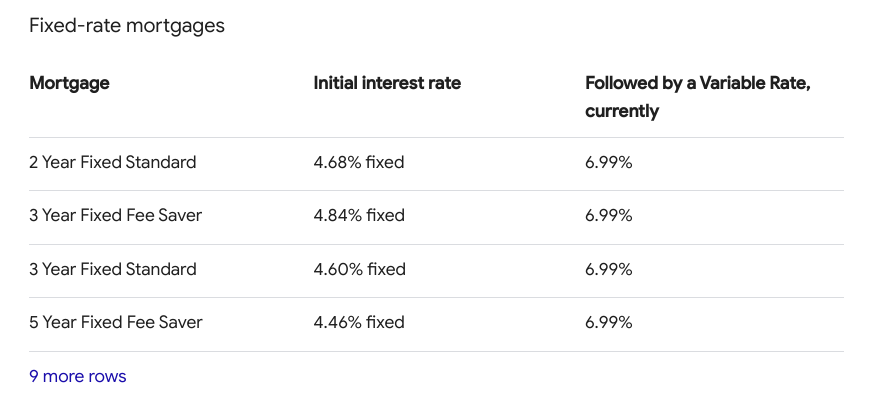Expand the table via '9 more rows'
Image resolution: width=887 pixels, height=409 pixels.
[77, 376]
